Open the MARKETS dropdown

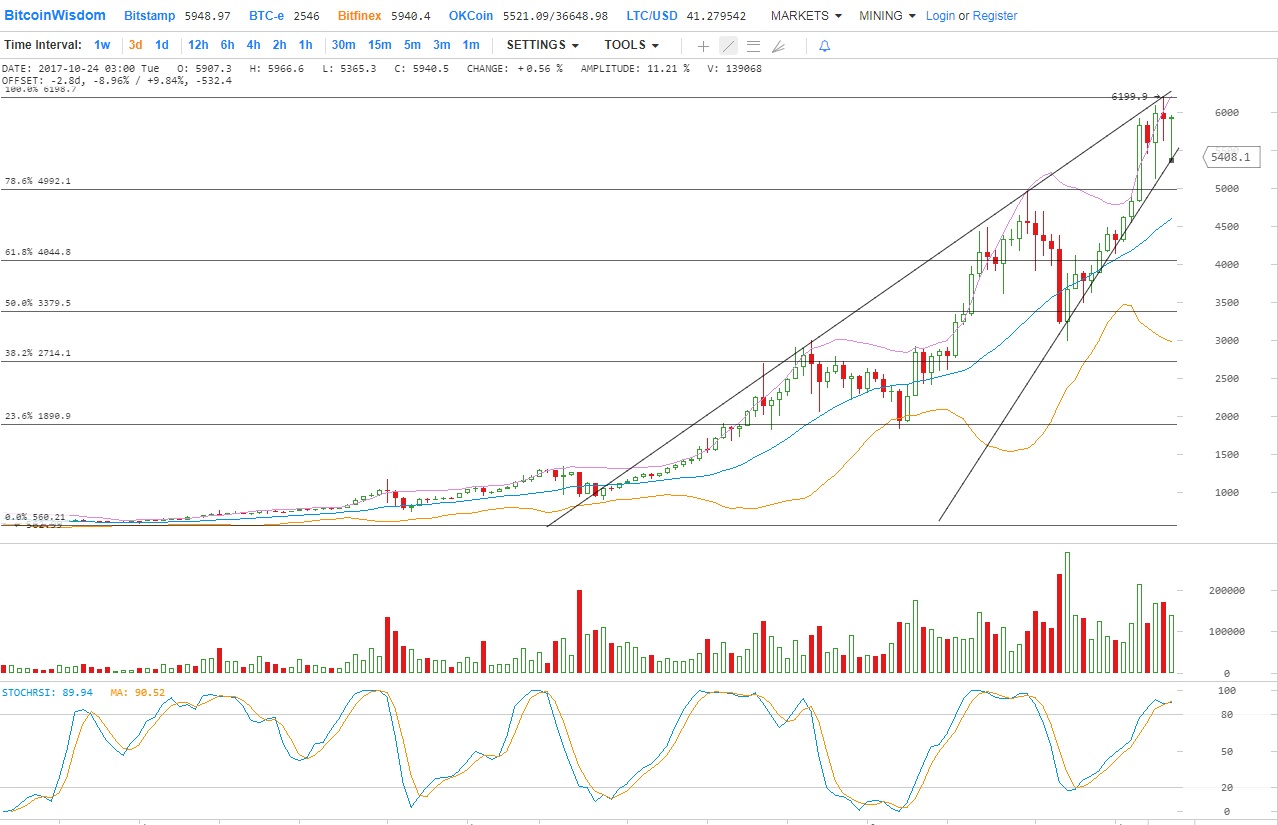pos(806,16)
